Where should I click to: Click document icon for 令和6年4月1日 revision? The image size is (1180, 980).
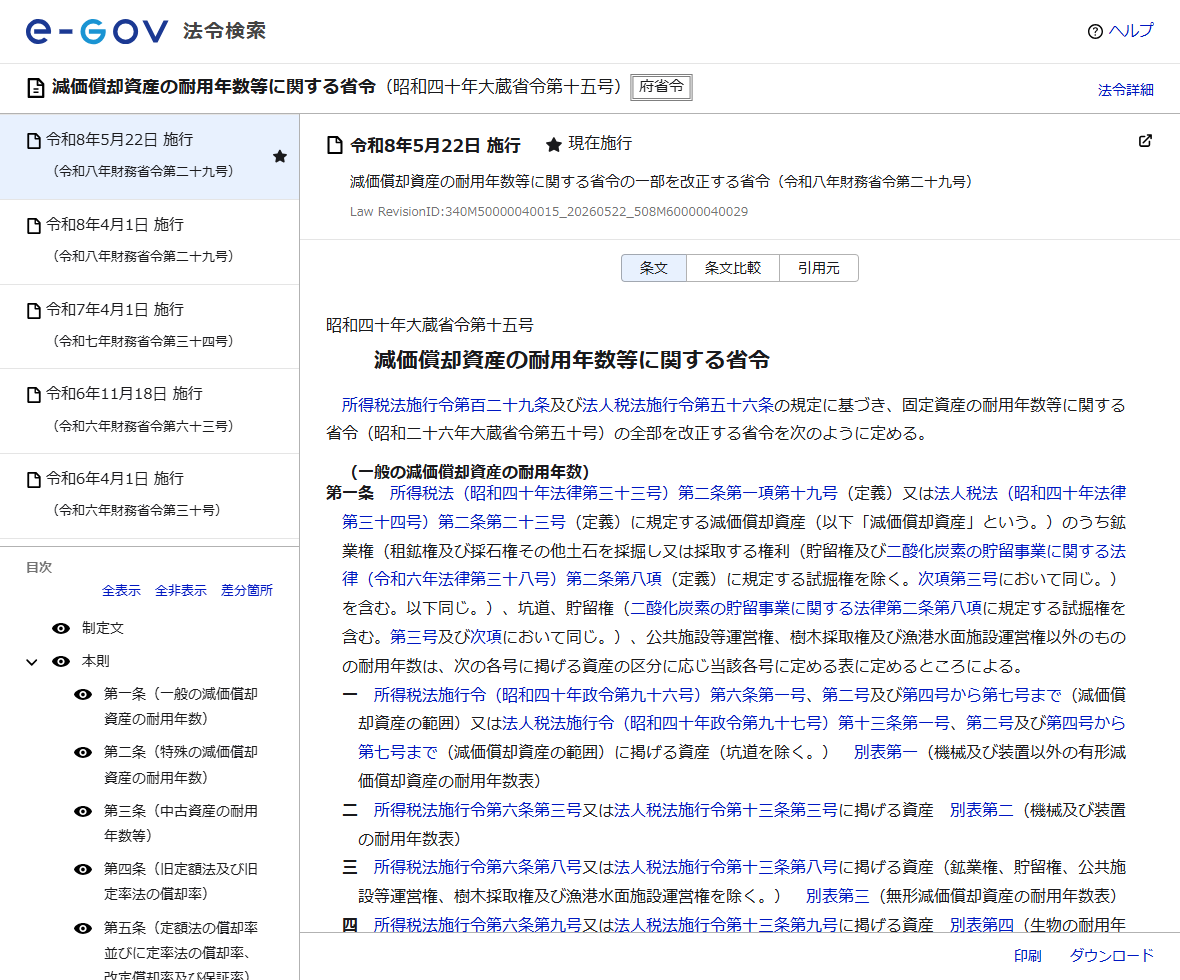pos(33,480)
